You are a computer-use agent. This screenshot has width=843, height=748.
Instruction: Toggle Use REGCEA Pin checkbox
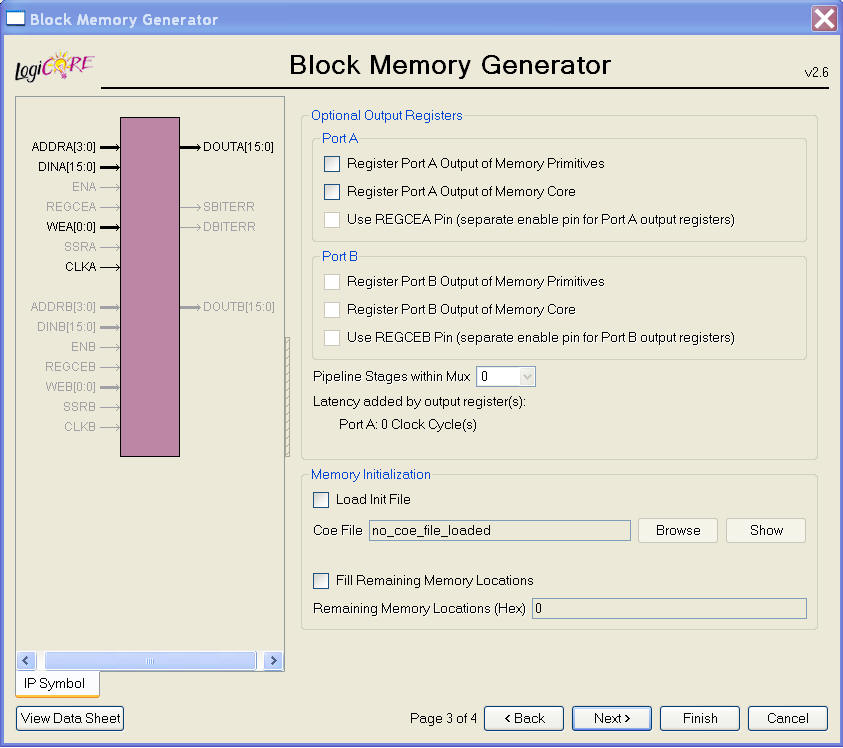[x=332, y=220]
